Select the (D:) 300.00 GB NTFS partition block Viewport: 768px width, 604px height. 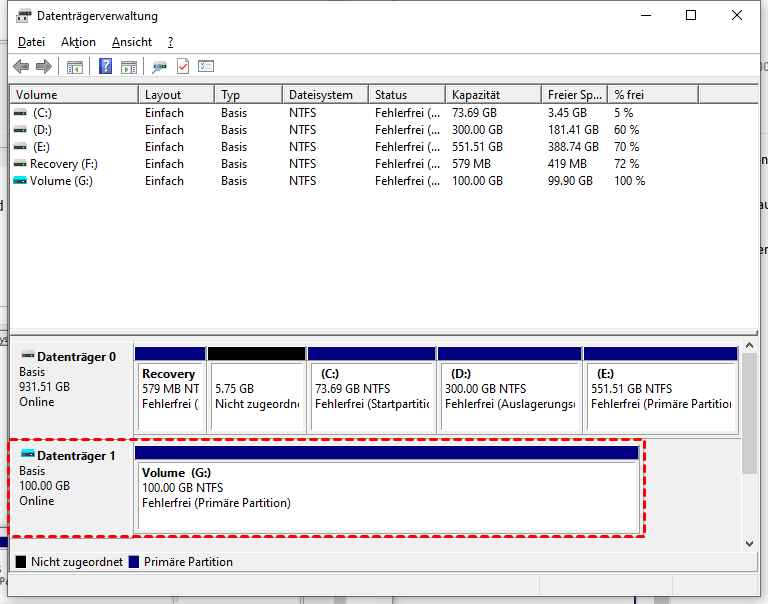point(509,390)
